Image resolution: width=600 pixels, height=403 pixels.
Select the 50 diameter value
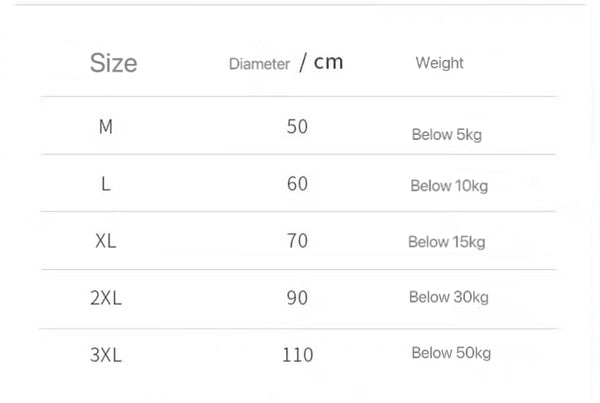point(297,127)
